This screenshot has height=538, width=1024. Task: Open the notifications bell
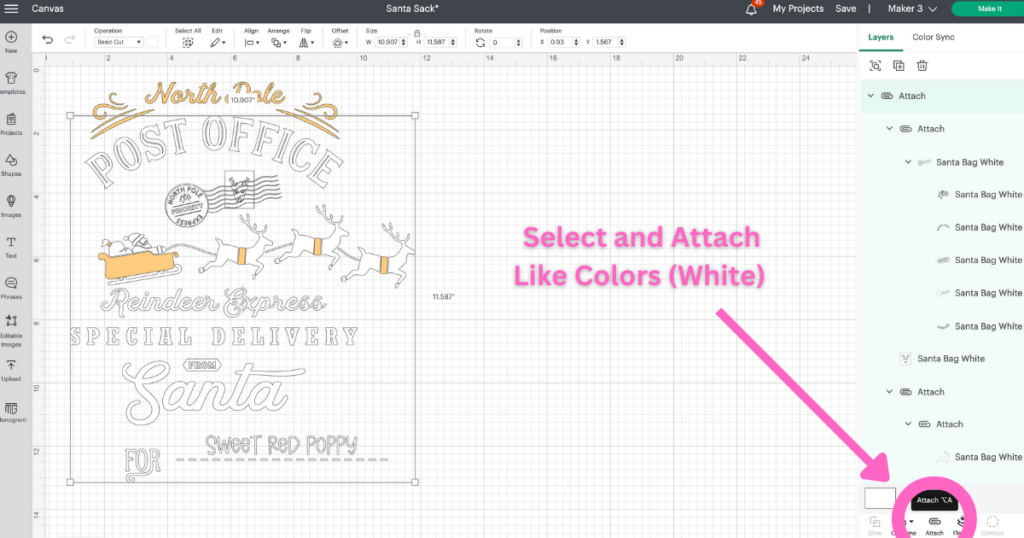pos(751,9)
